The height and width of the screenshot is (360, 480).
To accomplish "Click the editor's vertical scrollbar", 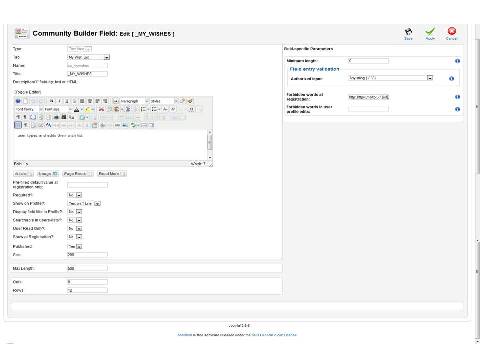I will (210, 145).
